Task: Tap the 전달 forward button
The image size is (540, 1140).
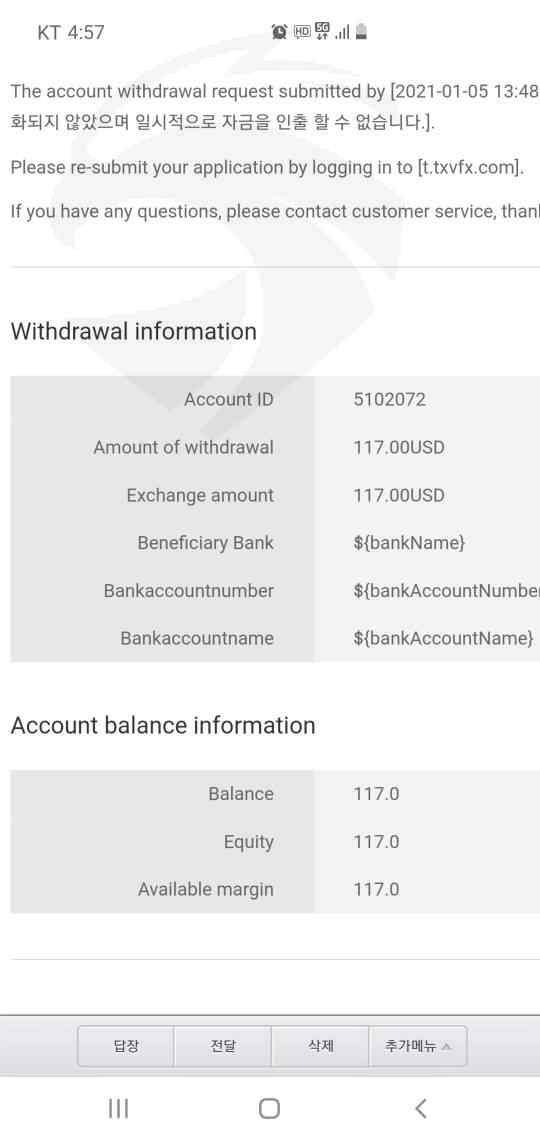Action: pyautogui.click(x=222, y=1046)
